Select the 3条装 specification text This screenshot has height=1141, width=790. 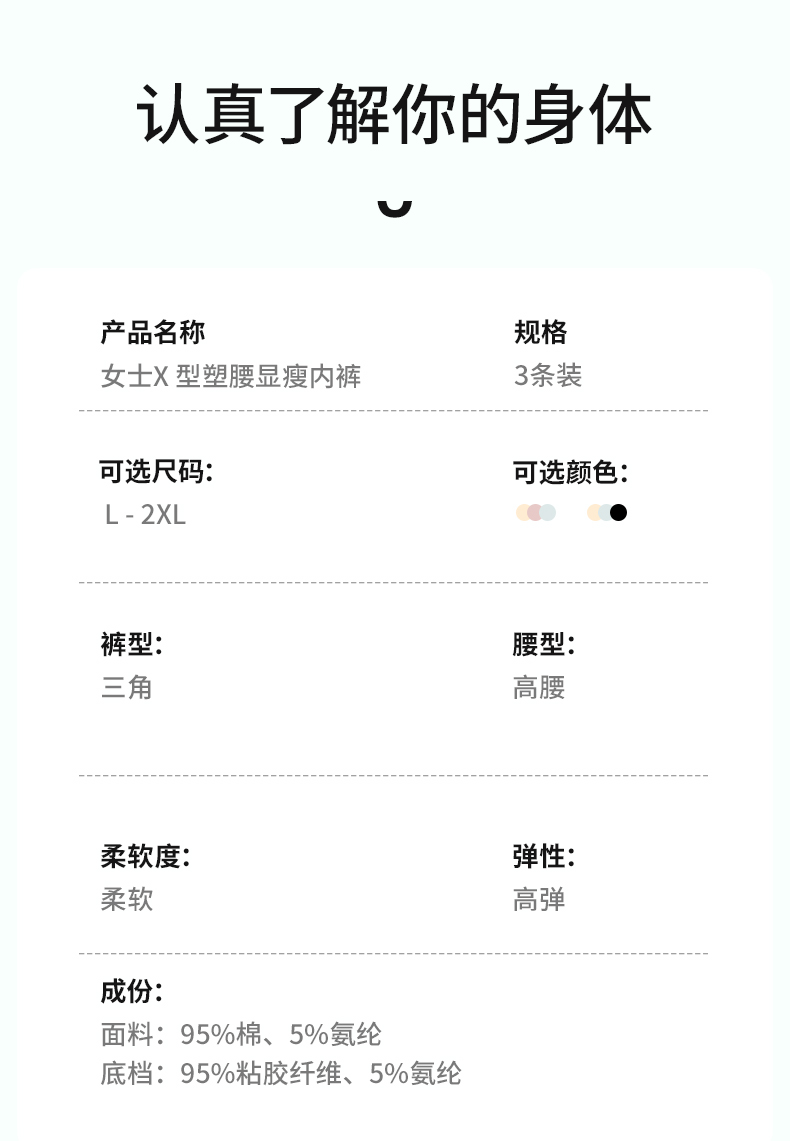547,375
